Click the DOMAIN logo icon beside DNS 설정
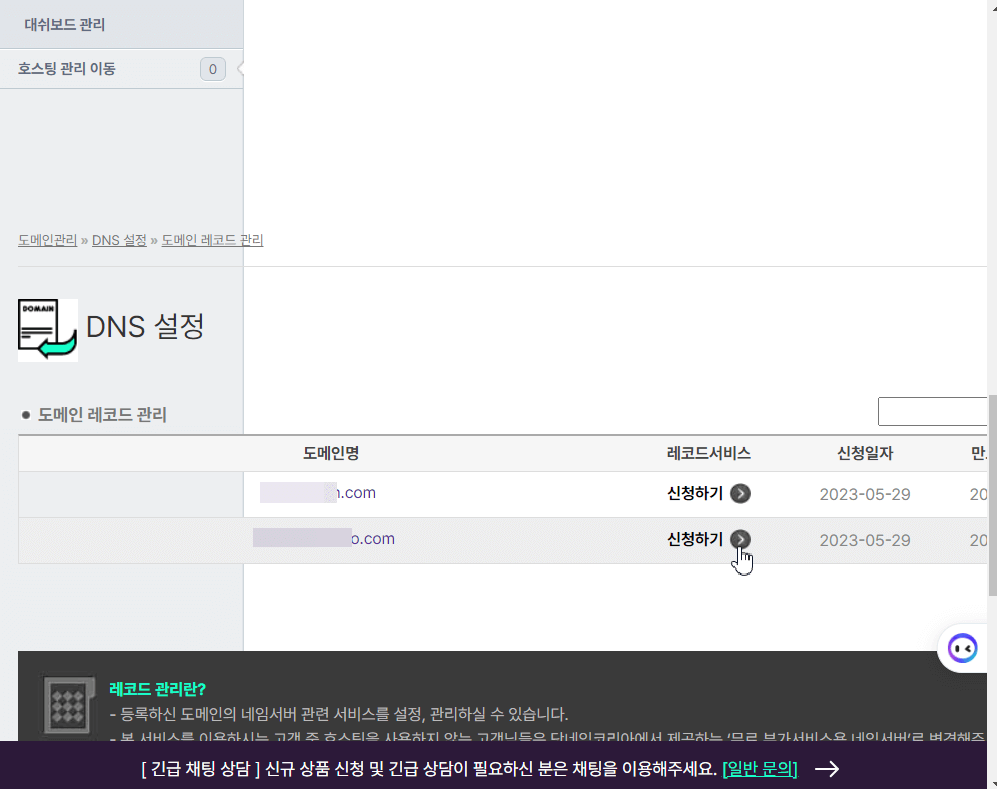Screen dimensions: 997x789 click(x=46, y=329)
